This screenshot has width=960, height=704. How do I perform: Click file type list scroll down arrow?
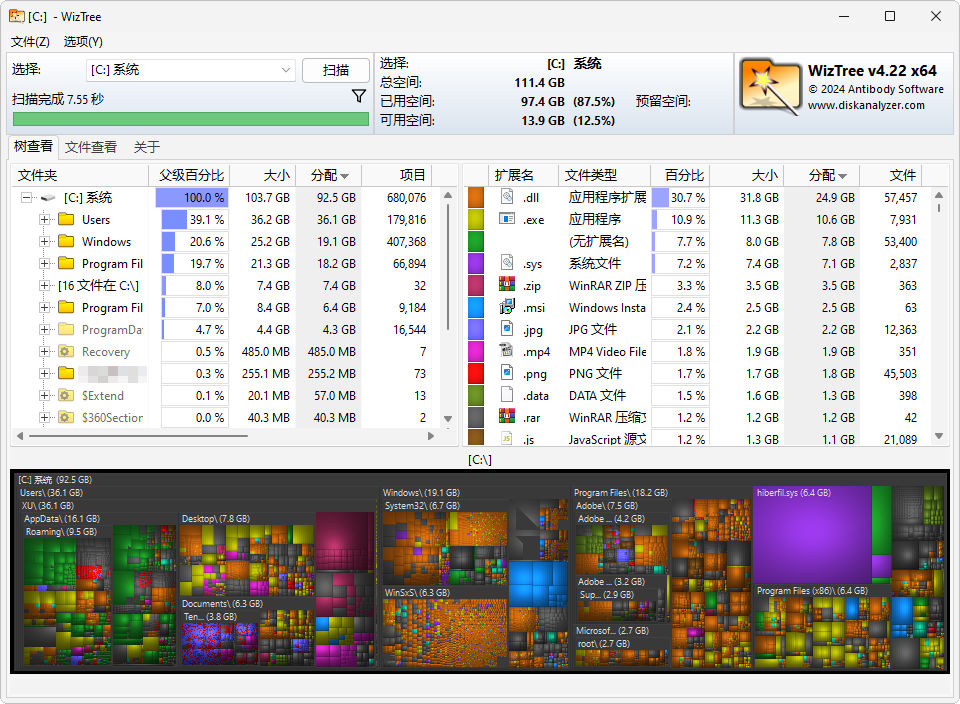click(939, 436)
